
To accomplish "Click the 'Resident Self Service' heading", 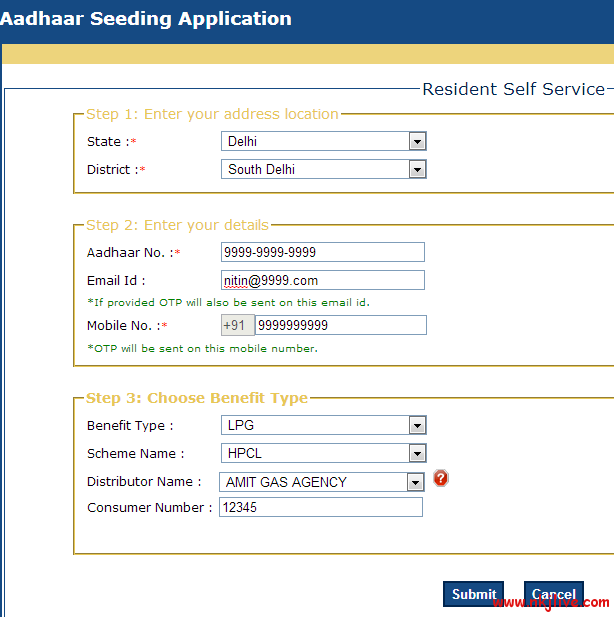I will point(514,89).
